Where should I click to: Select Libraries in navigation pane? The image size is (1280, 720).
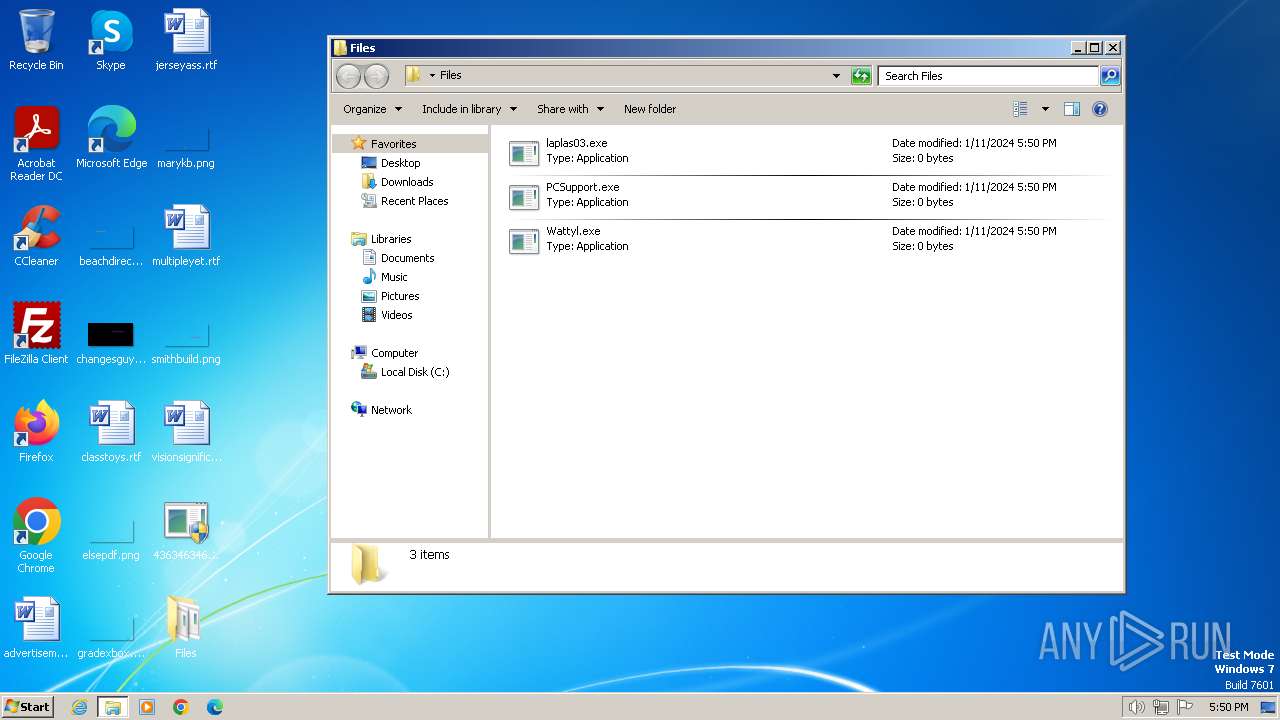(x=391, y=239)
